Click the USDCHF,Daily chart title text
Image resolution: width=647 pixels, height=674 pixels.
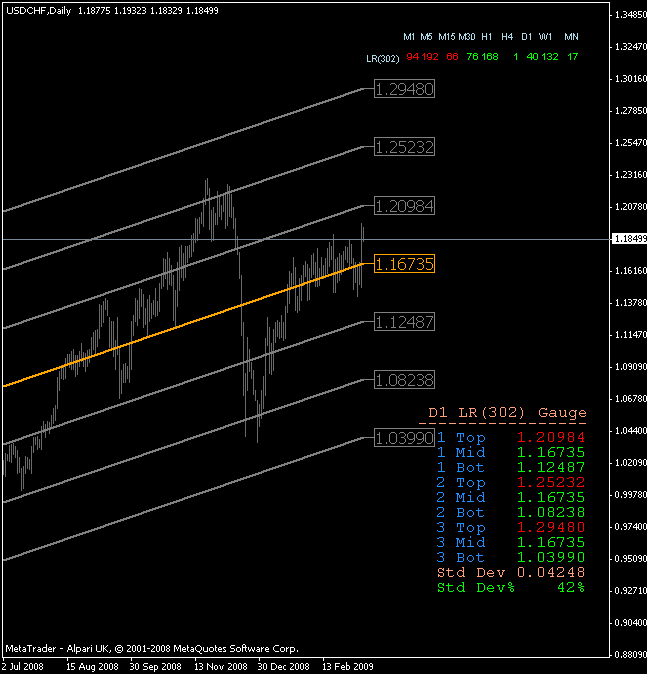[39, 11]
